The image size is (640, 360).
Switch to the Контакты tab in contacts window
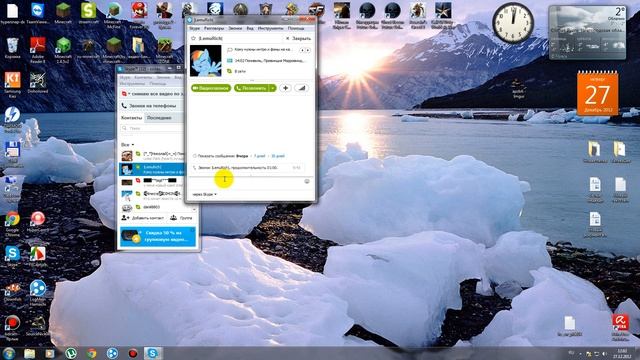click(x=131, y=118)
